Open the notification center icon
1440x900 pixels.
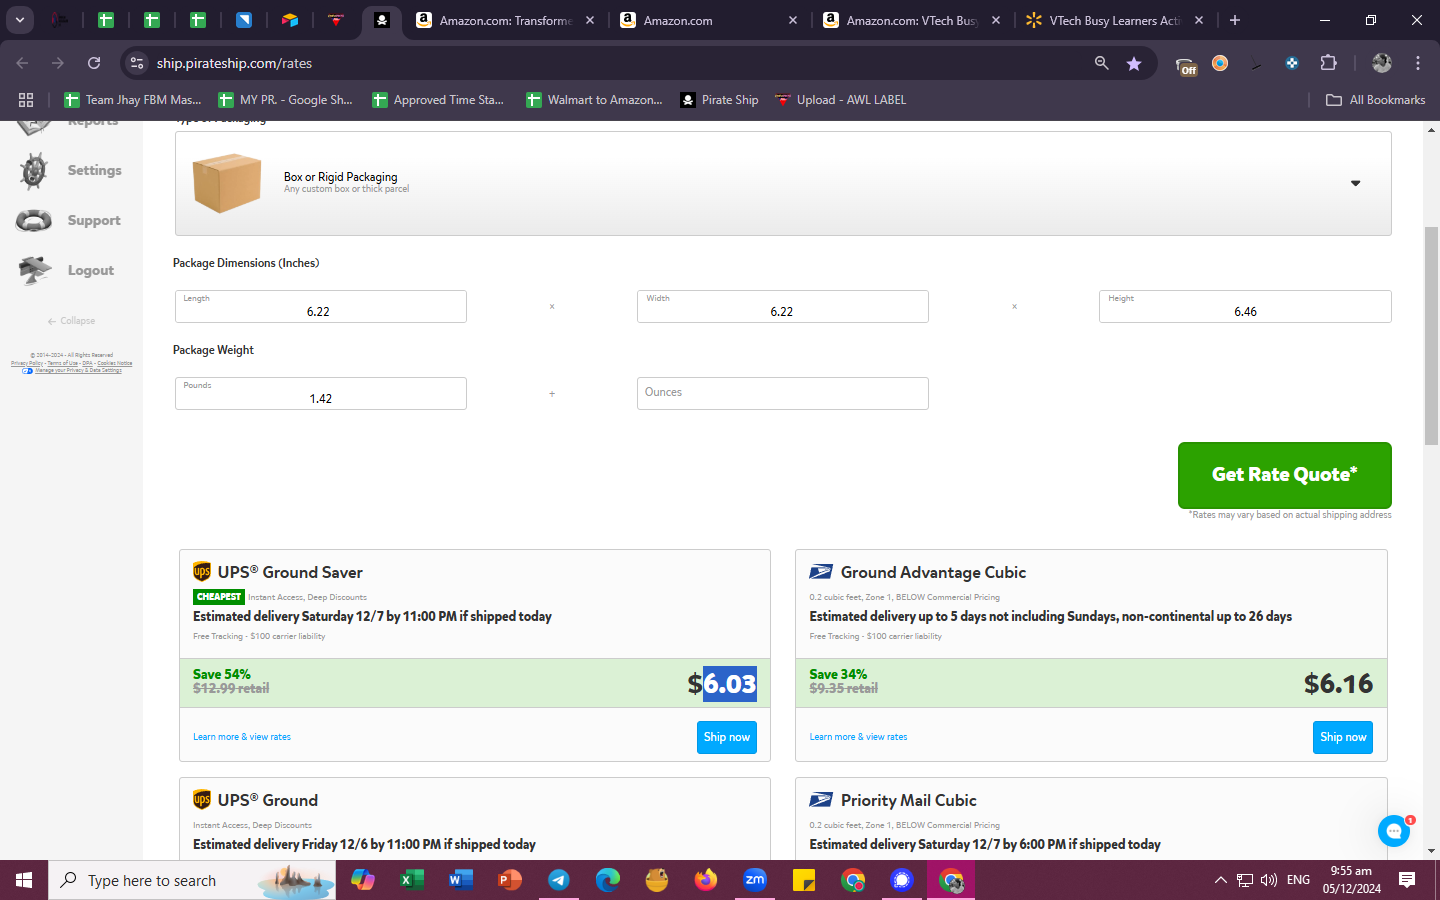[x=1407, y=880]
